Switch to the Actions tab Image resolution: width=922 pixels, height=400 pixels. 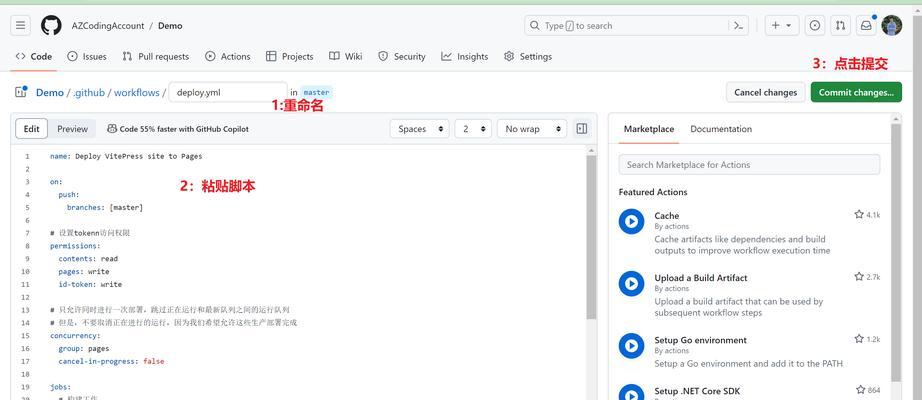click(228, 56)
